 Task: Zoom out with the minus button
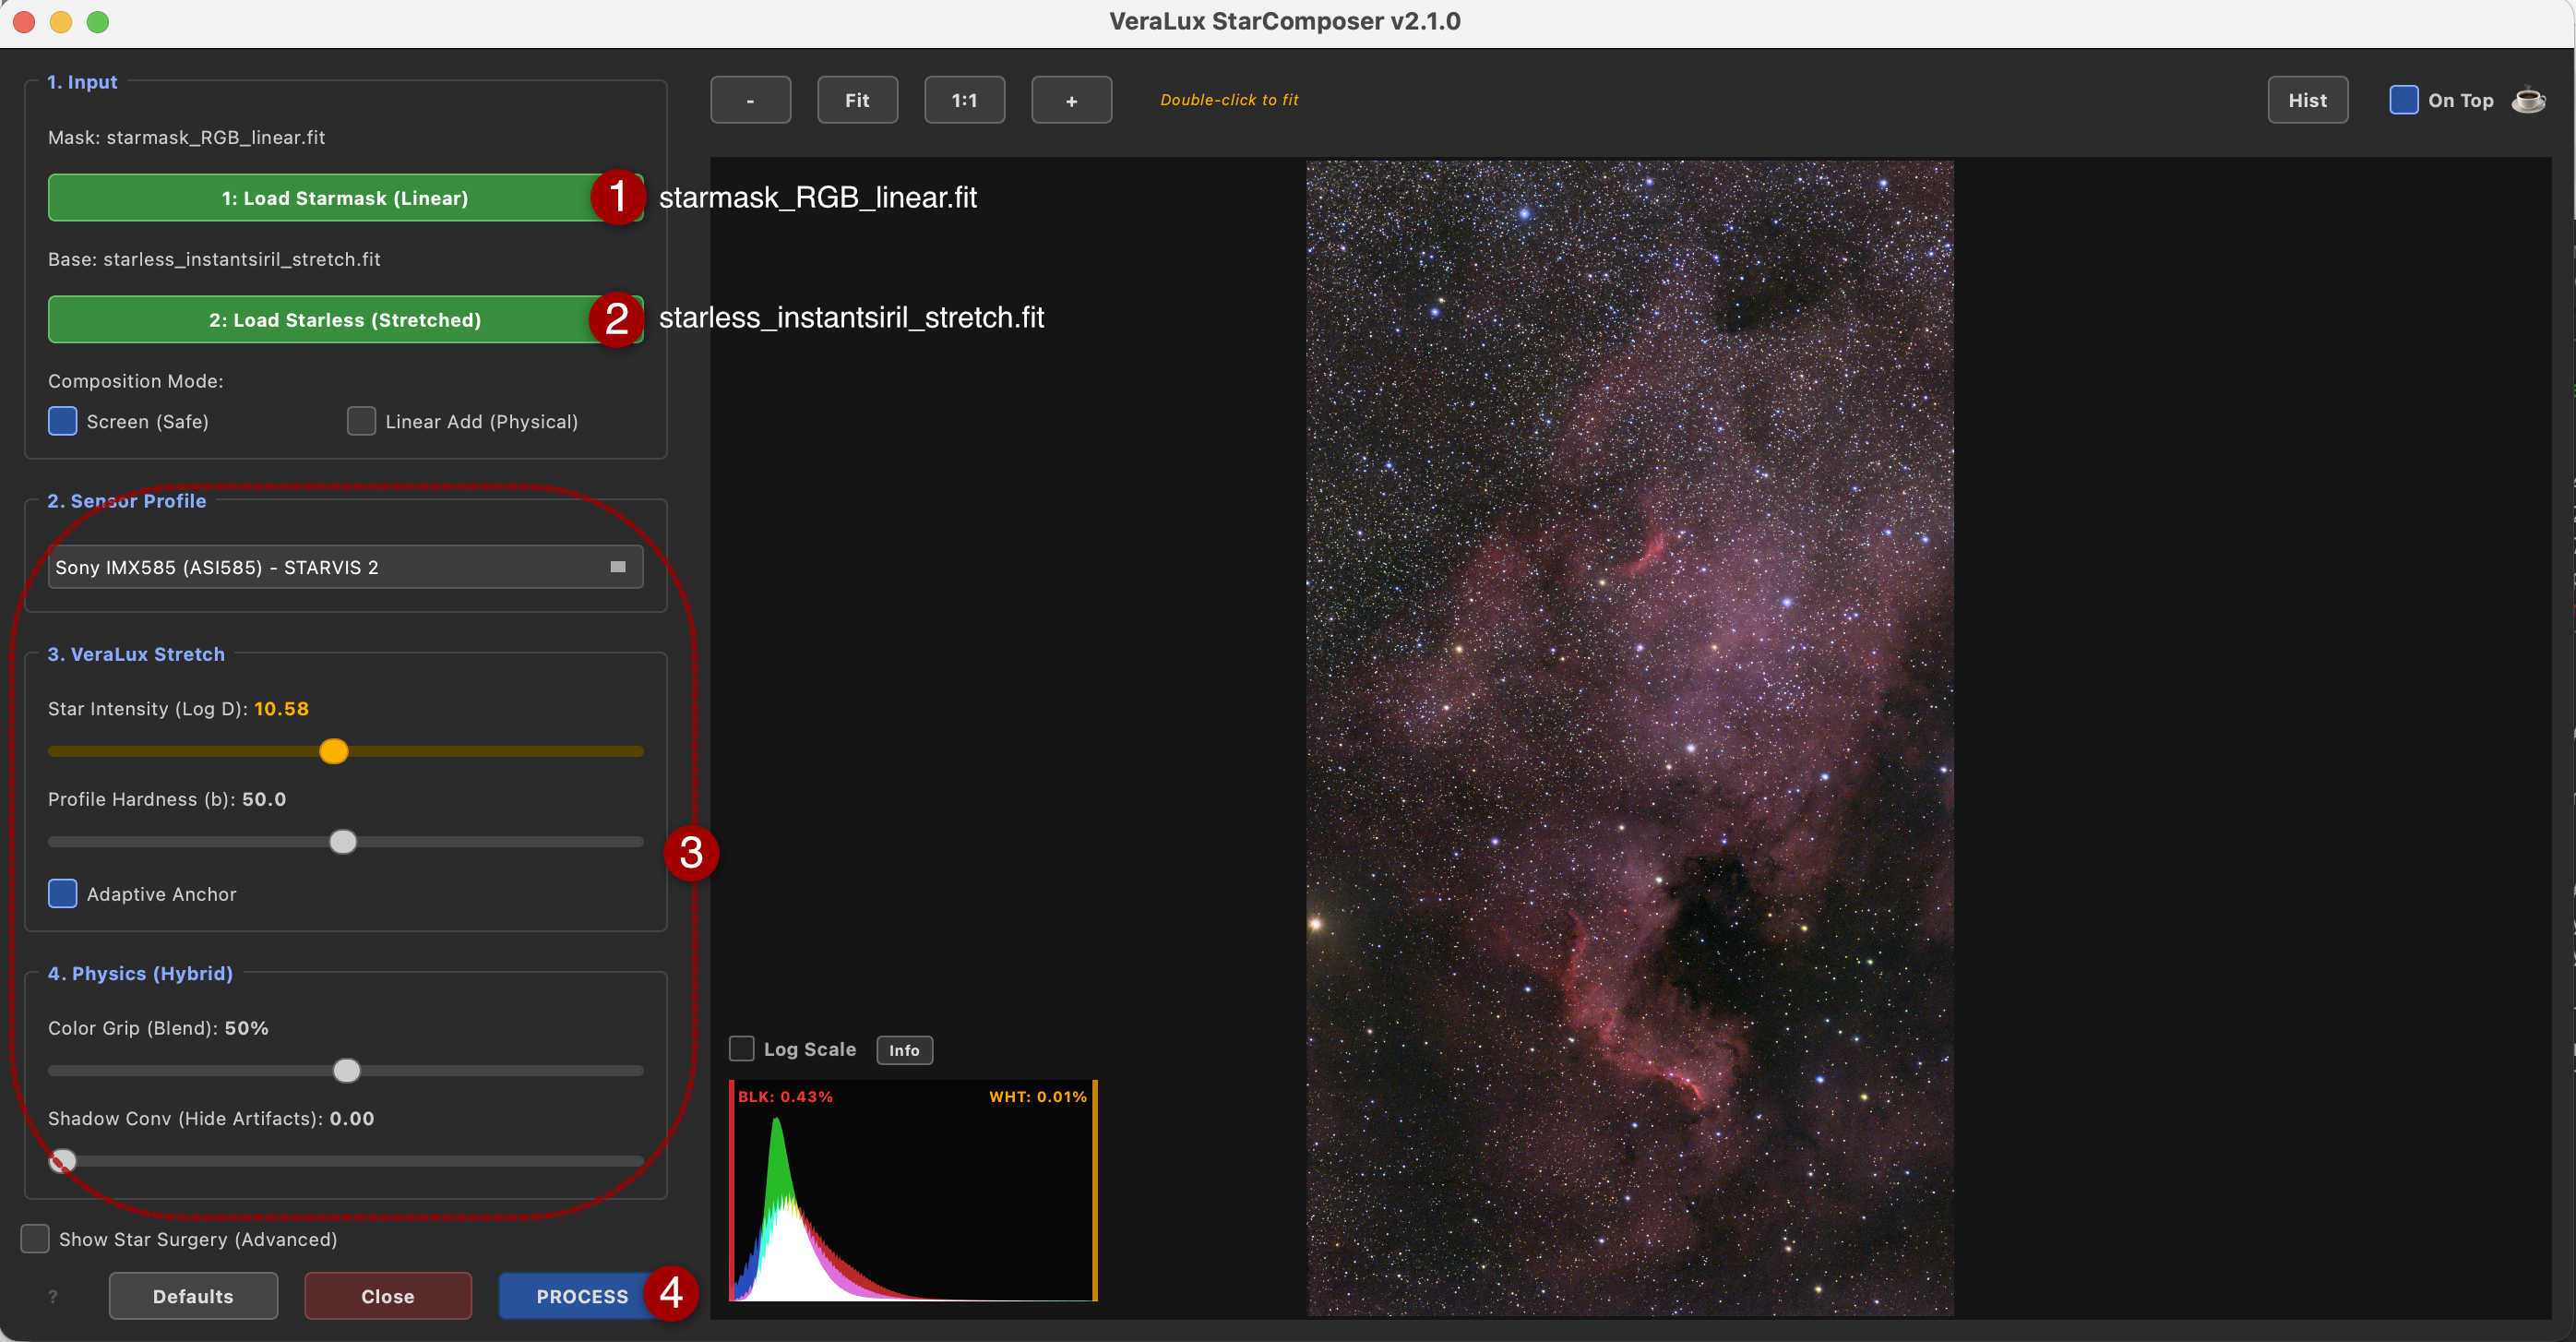click(x=750, y=100)
